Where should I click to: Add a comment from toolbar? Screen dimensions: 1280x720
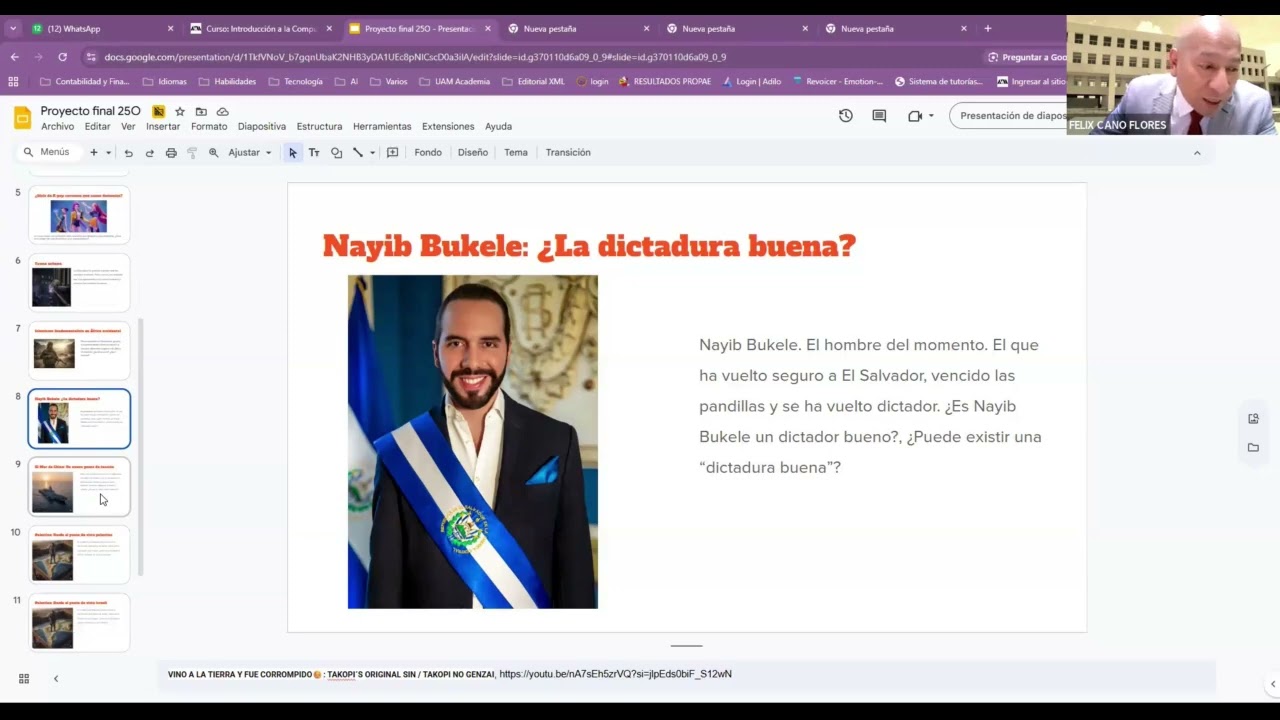392,153
